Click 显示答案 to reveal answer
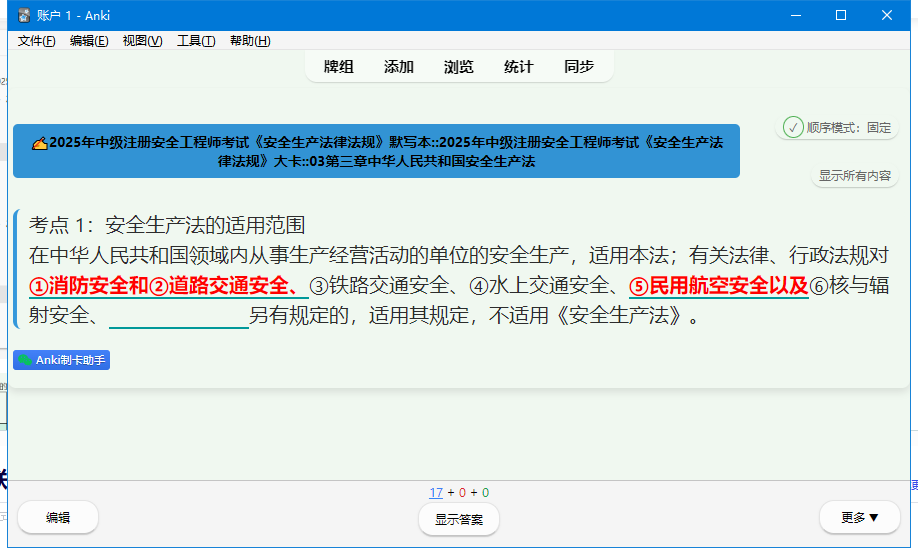 459,519
